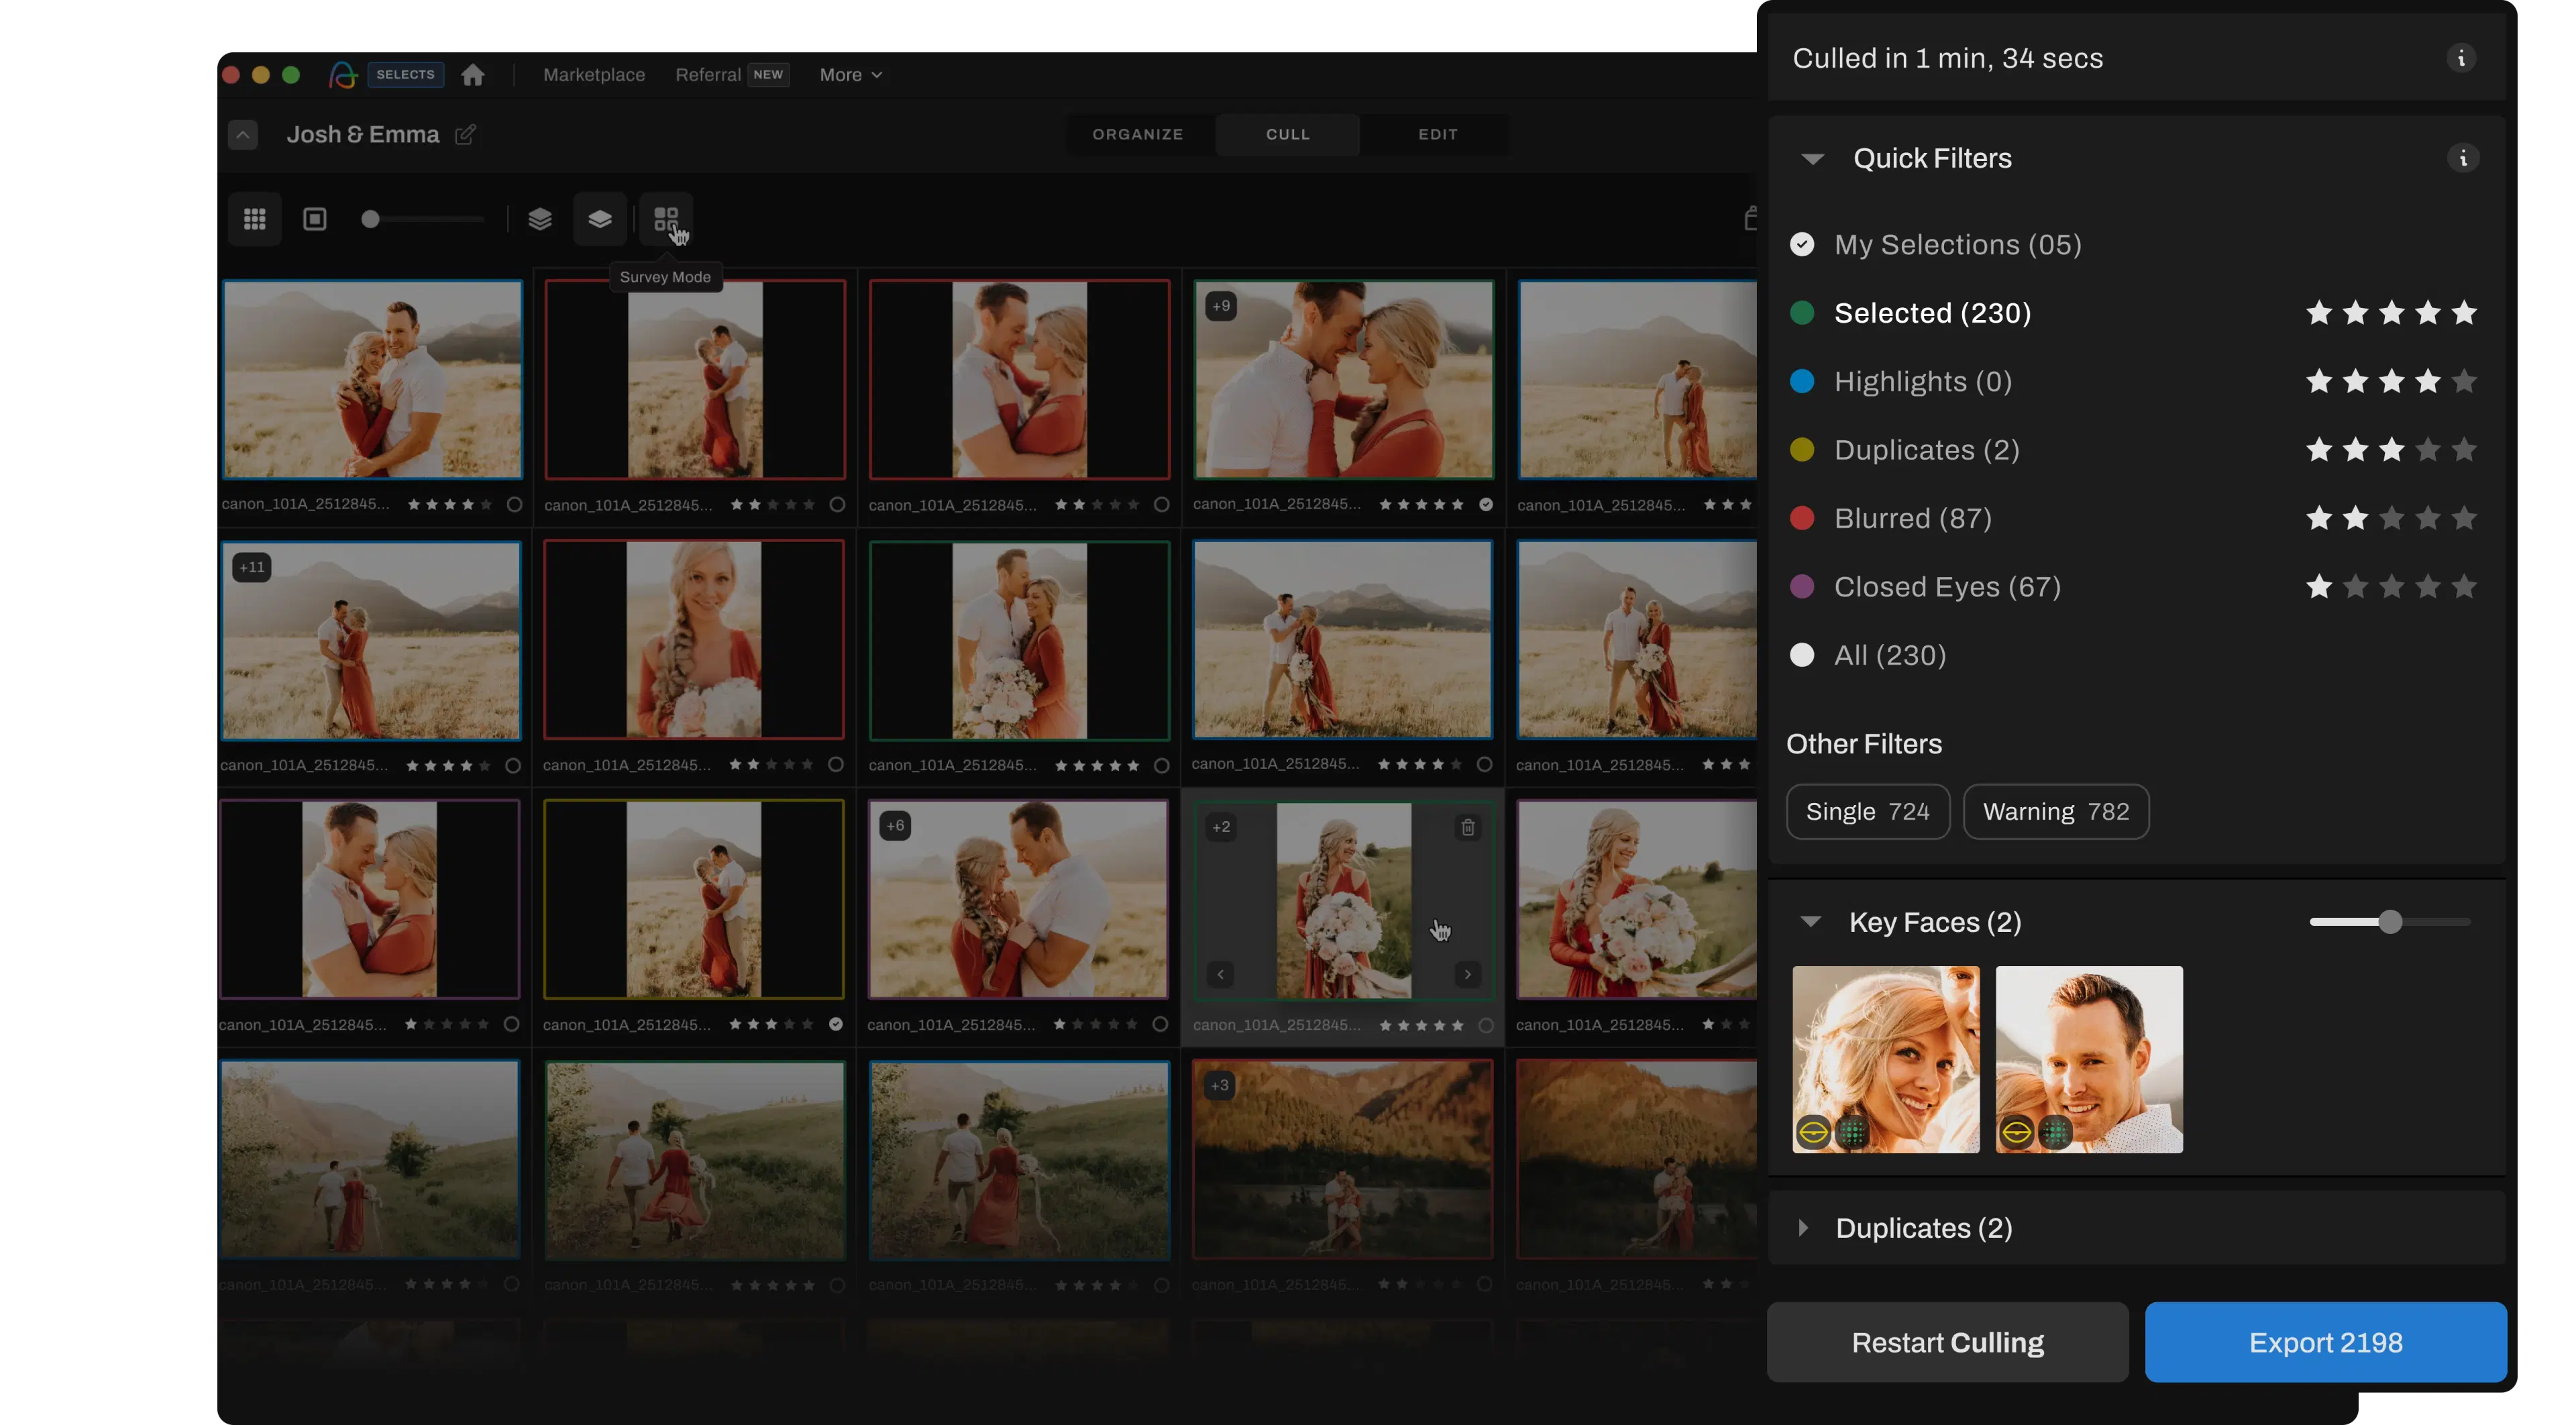This screenshot has width=2576, height=1425.
Task: Toggle selection circle under +9 stack photo
Action: pyautogui.click(x=1486, y=504)
